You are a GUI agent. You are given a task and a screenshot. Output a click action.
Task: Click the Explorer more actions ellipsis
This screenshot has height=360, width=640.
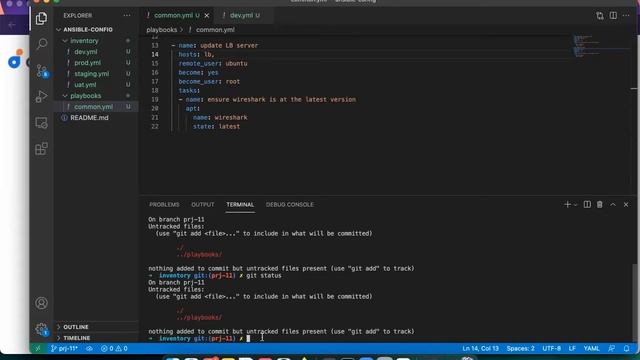pos(127,16)
